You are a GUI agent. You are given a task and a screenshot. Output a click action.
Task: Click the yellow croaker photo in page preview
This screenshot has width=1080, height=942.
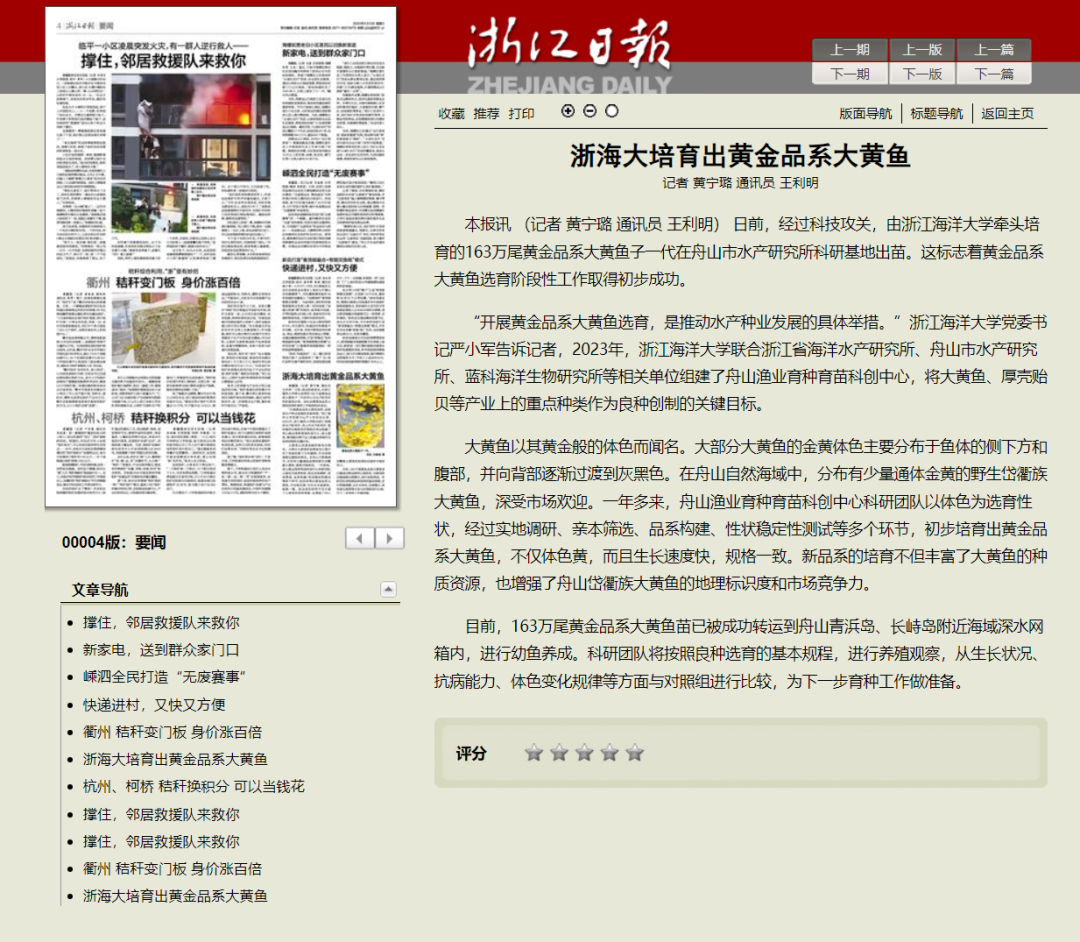pos(360,417)
